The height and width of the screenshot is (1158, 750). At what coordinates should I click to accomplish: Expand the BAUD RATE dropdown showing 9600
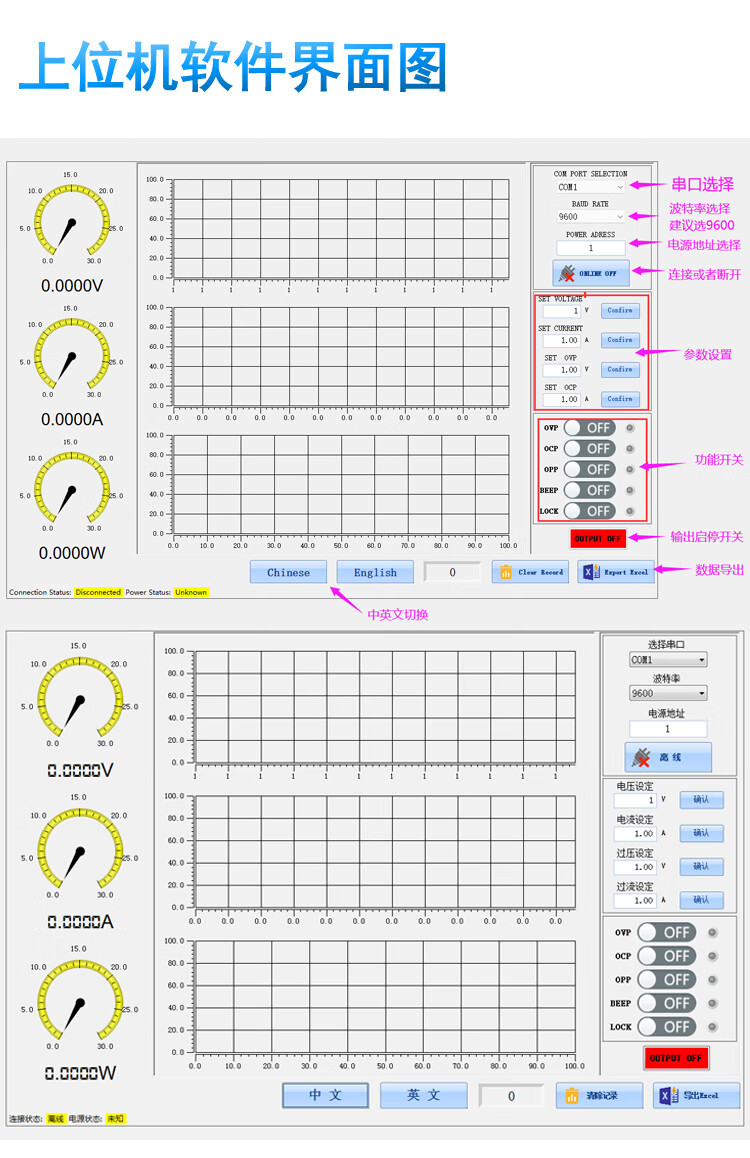click(x=591, y=216)
